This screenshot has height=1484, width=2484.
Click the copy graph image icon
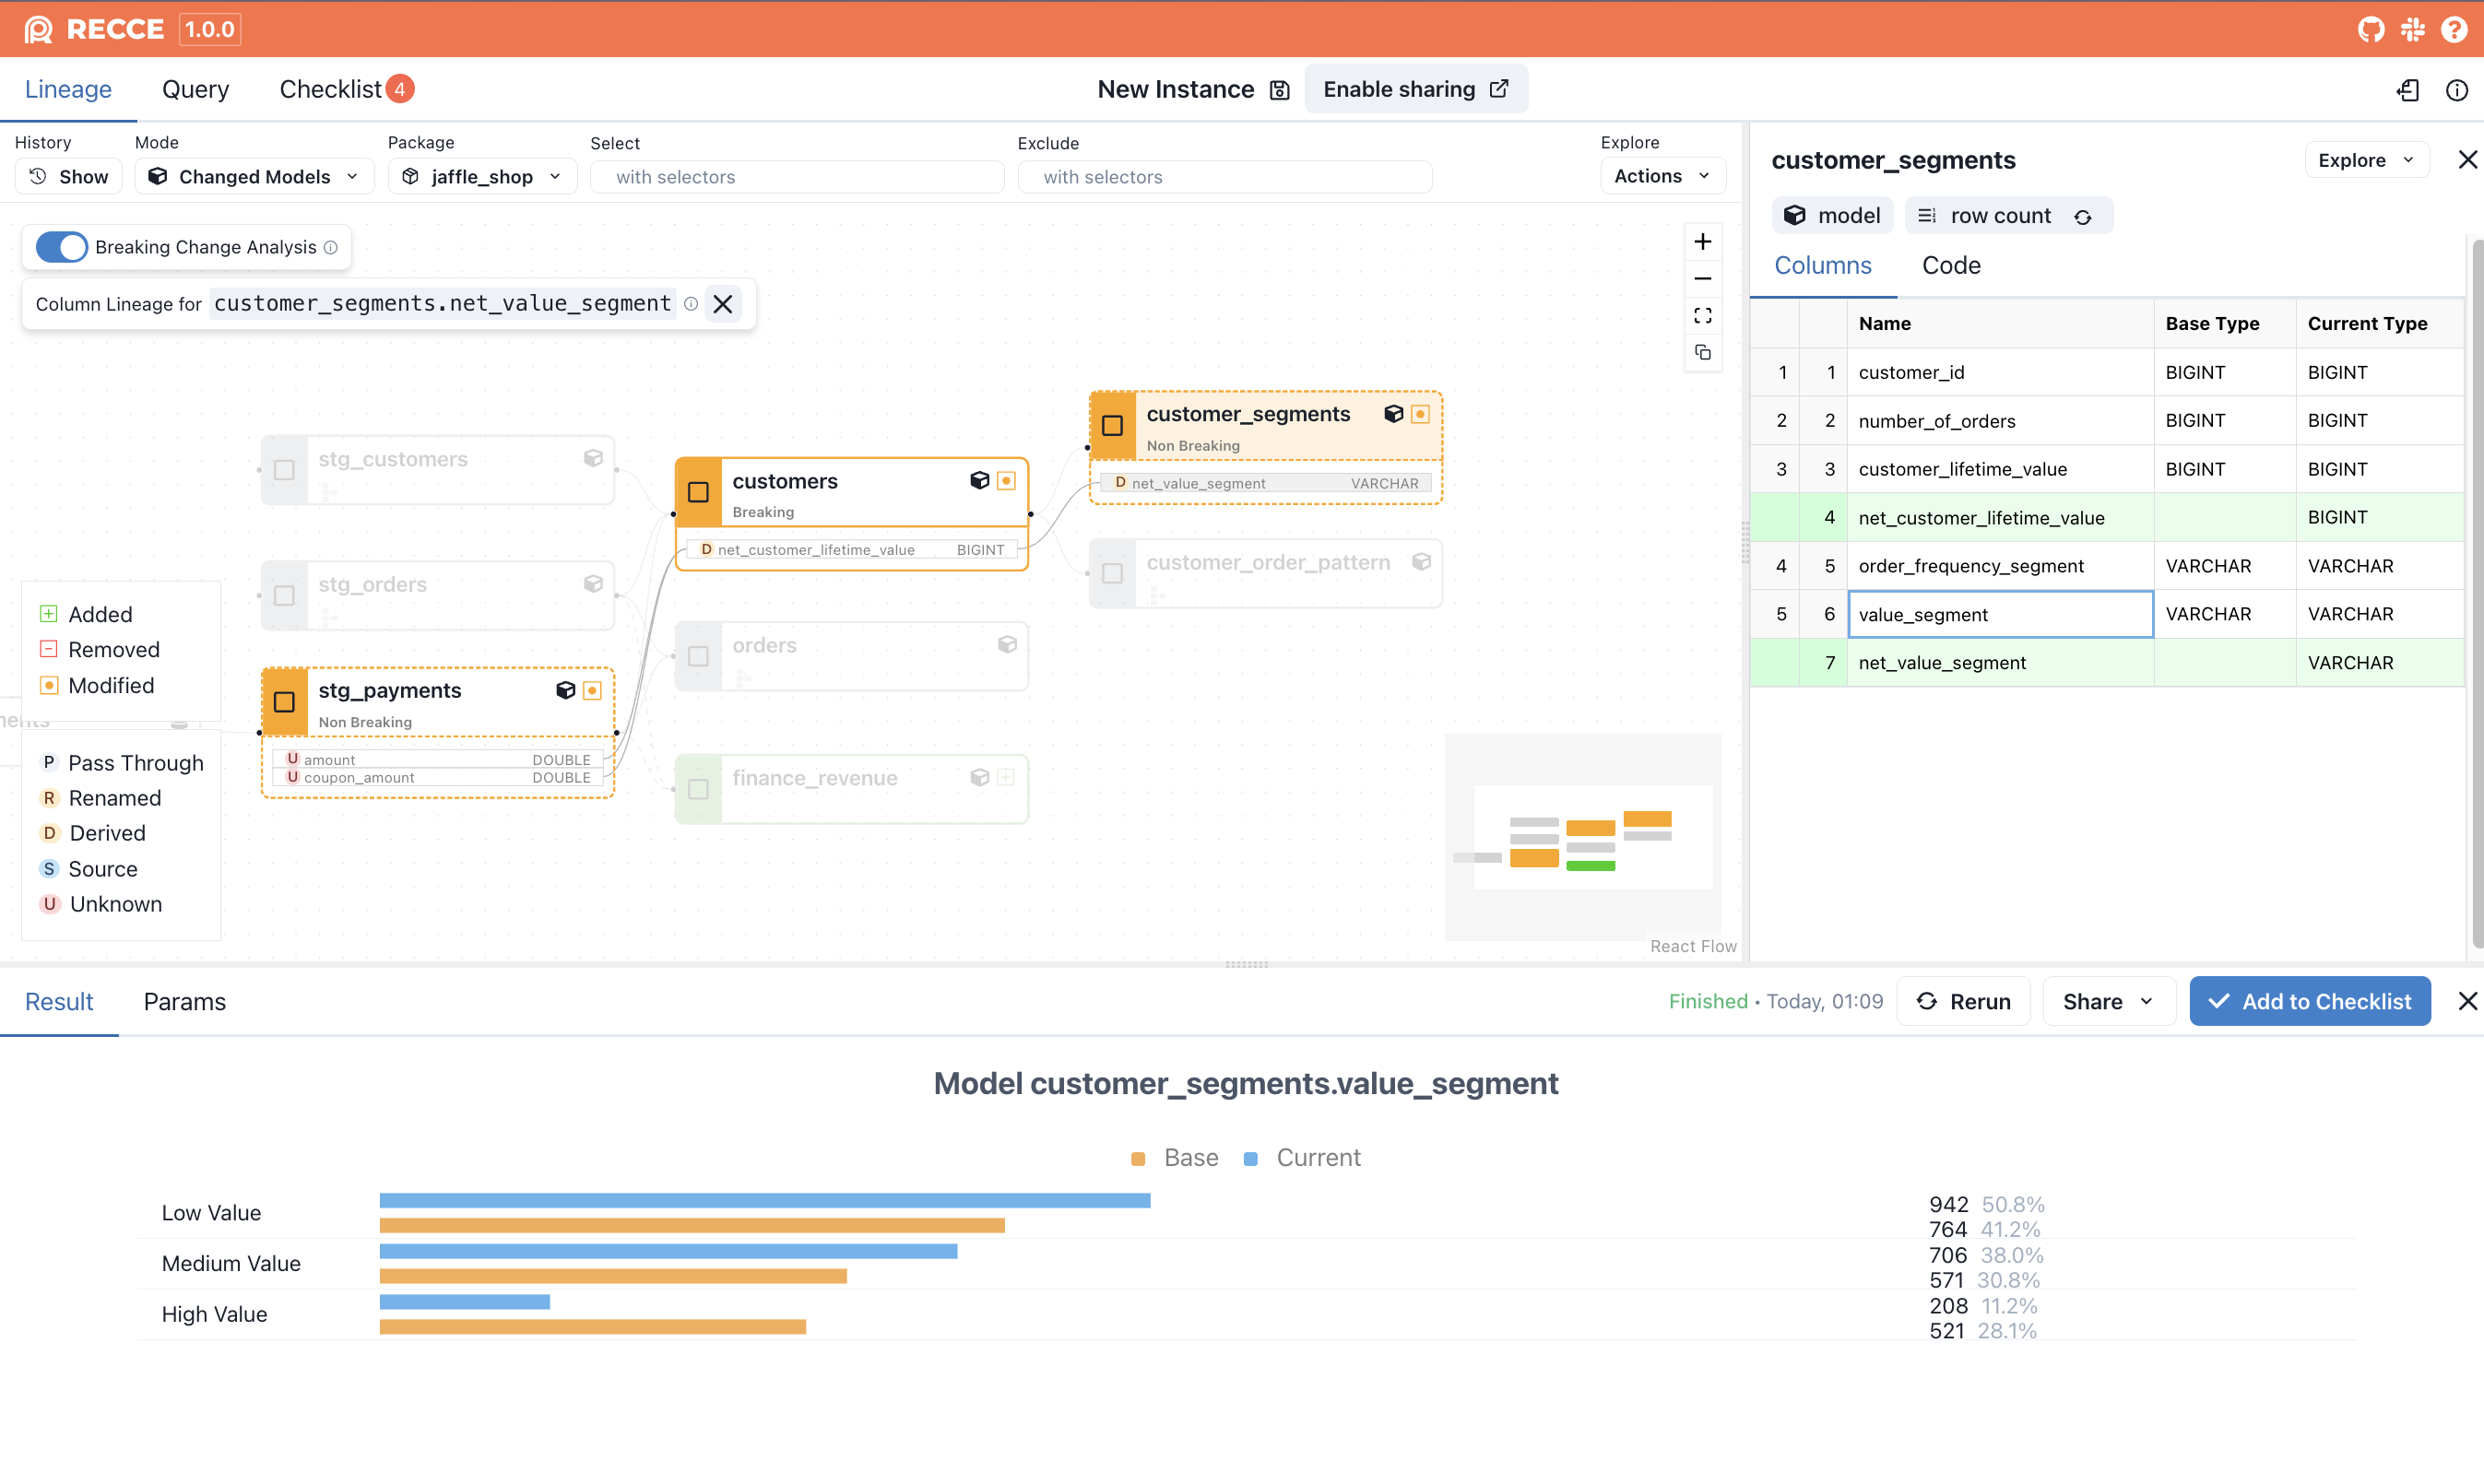1702,353
